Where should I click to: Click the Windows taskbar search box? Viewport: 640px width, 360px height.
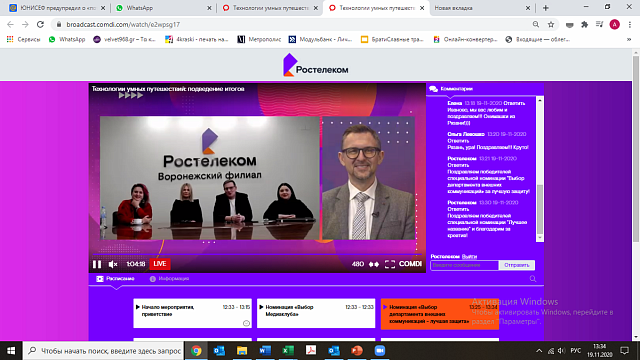click(104, 351)
